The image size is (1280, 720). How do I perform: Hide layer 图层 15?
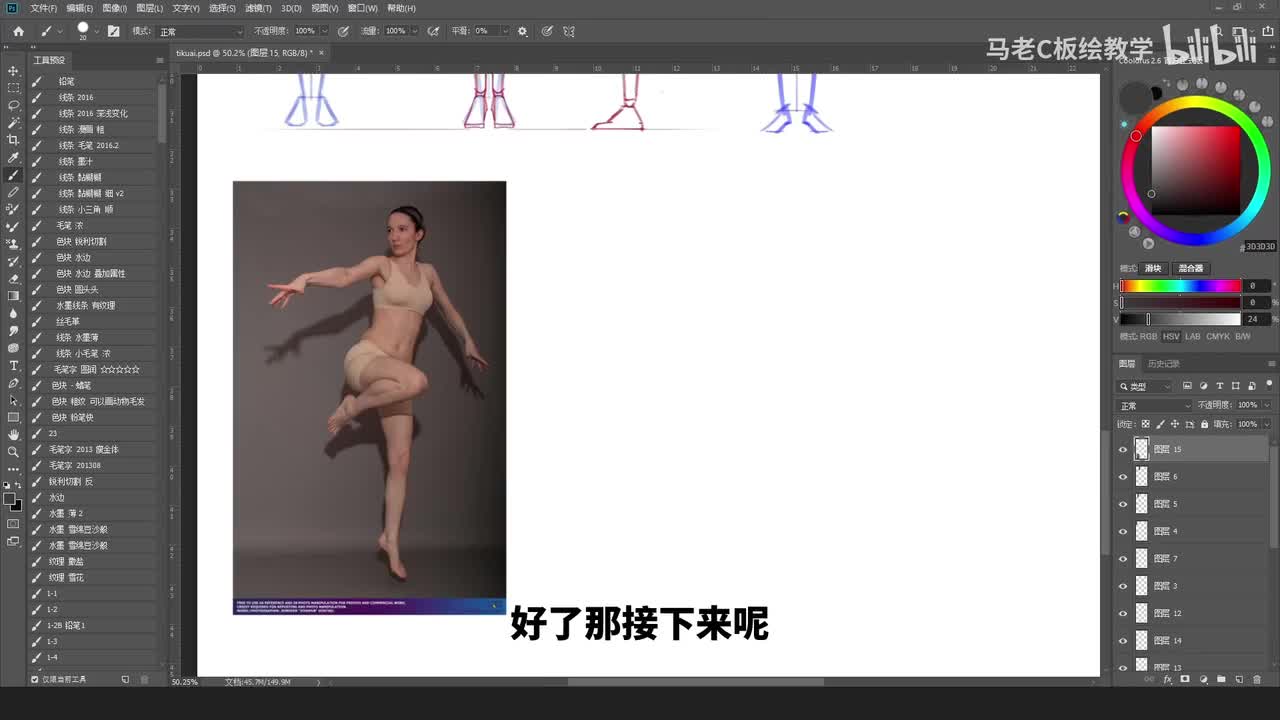coord(1122,450)
